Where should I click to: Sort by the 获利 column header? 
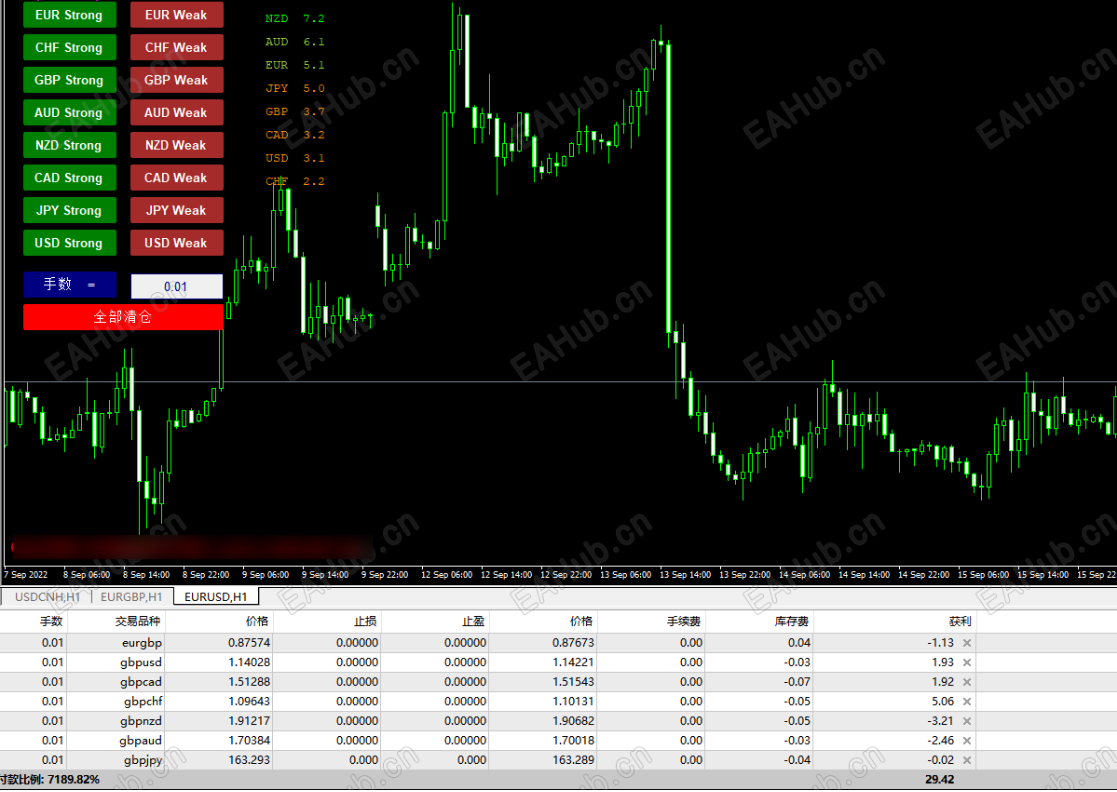[x=895, y=622]
